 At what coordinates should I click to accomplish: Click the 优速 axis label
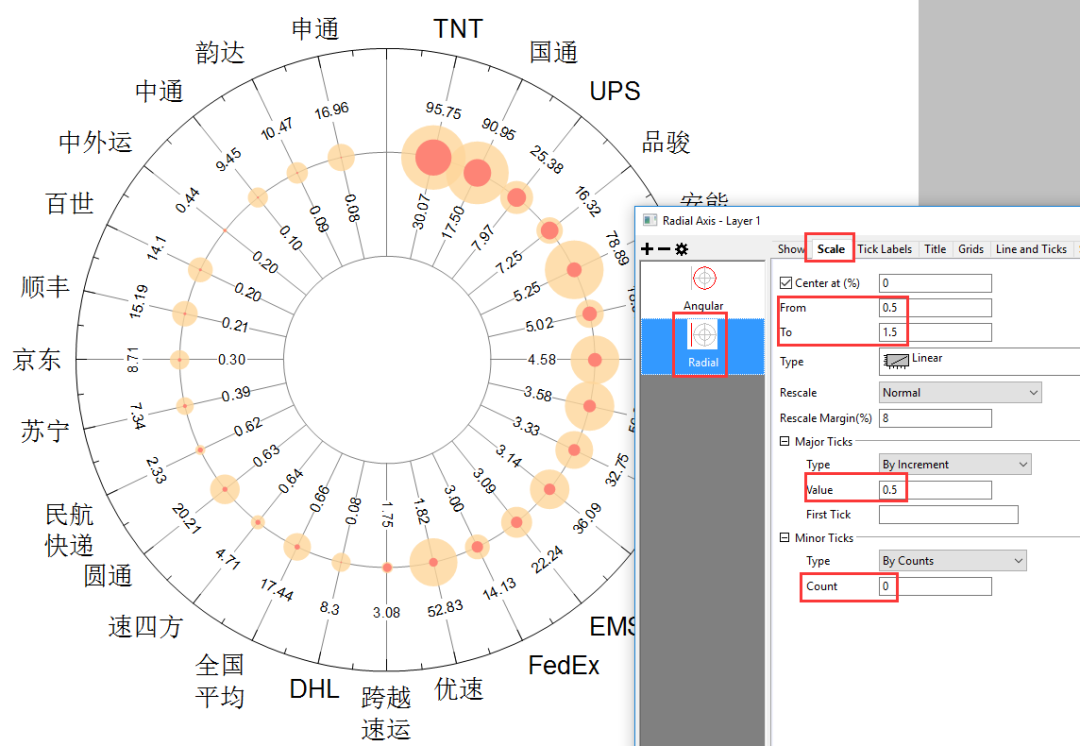click(x=459, y=689)
